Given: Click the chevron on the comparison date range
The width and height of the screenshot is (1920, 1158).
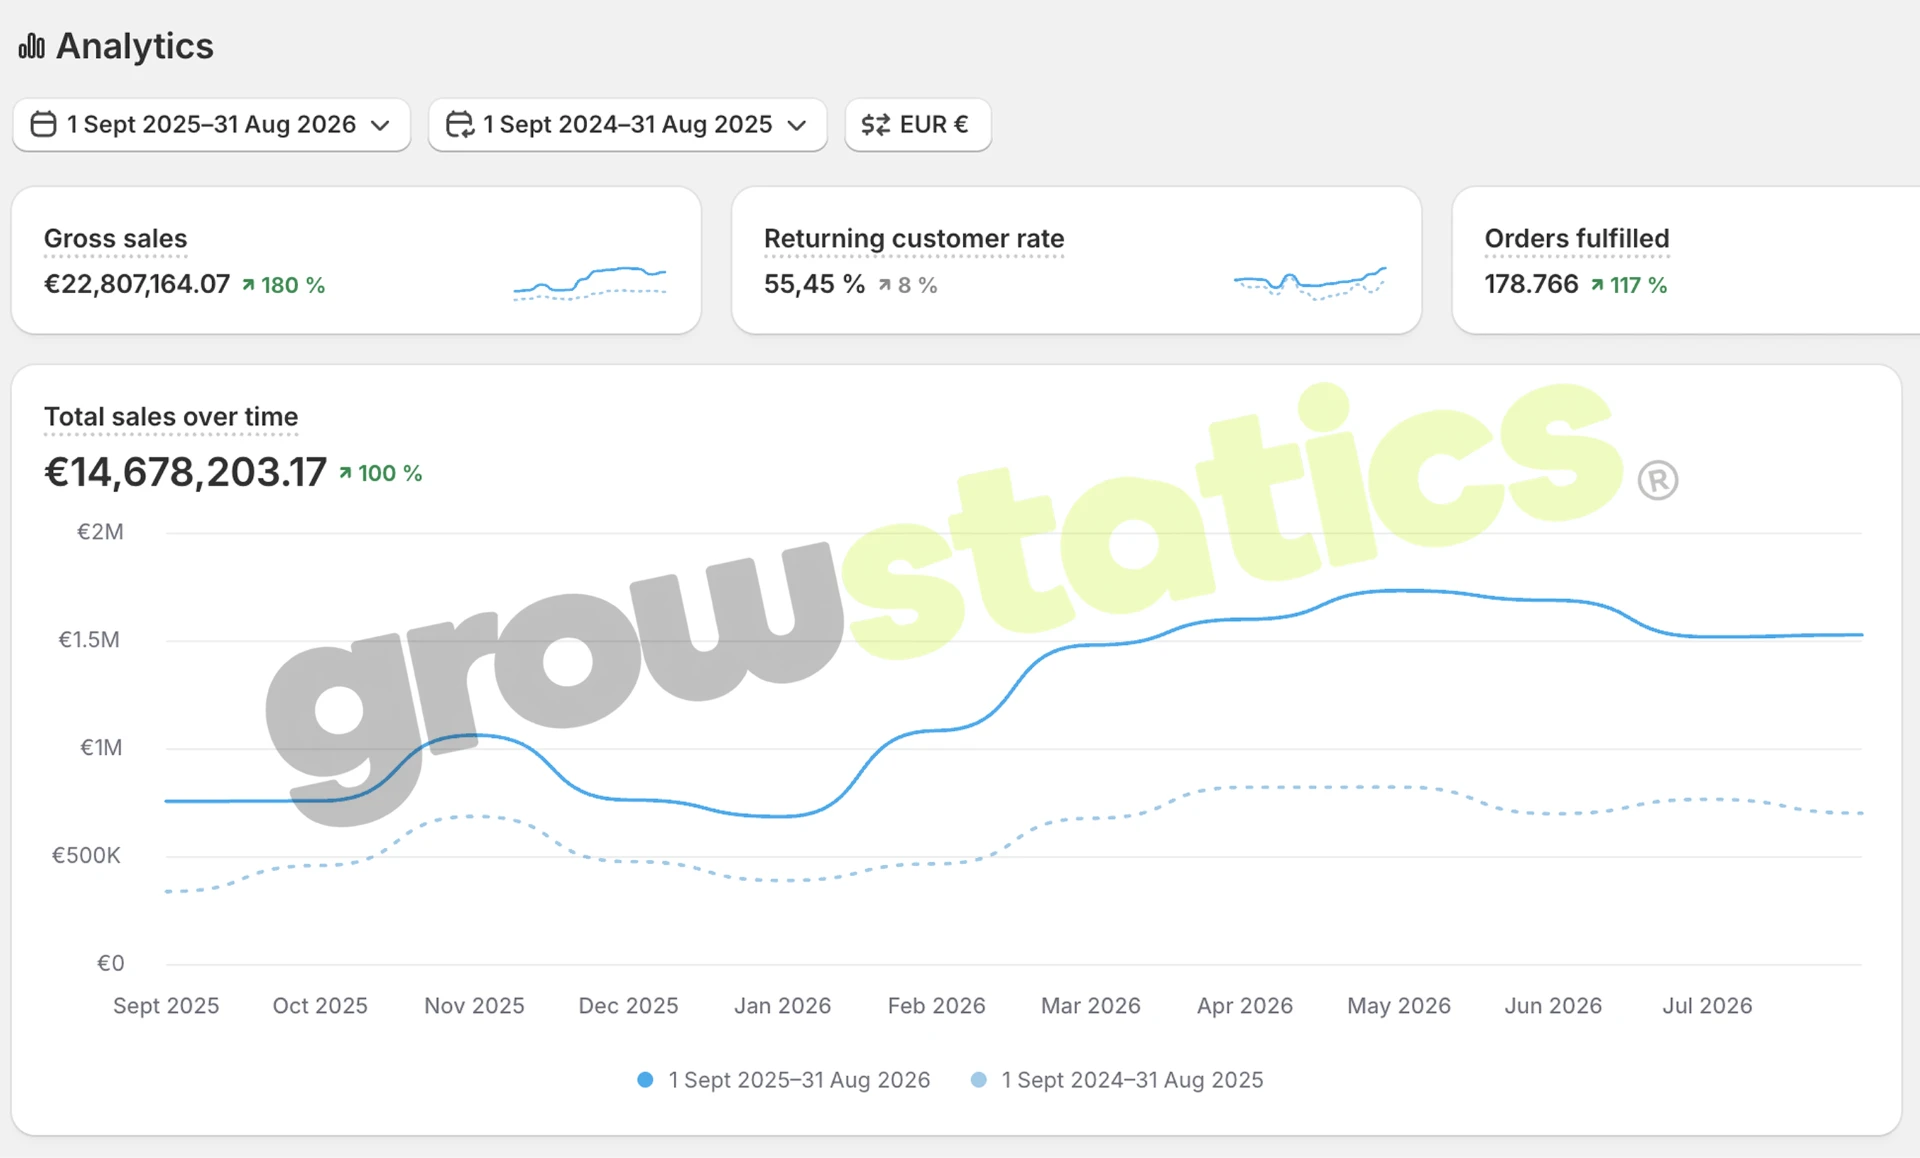Looking at the screenshot, I should point(797,125).
